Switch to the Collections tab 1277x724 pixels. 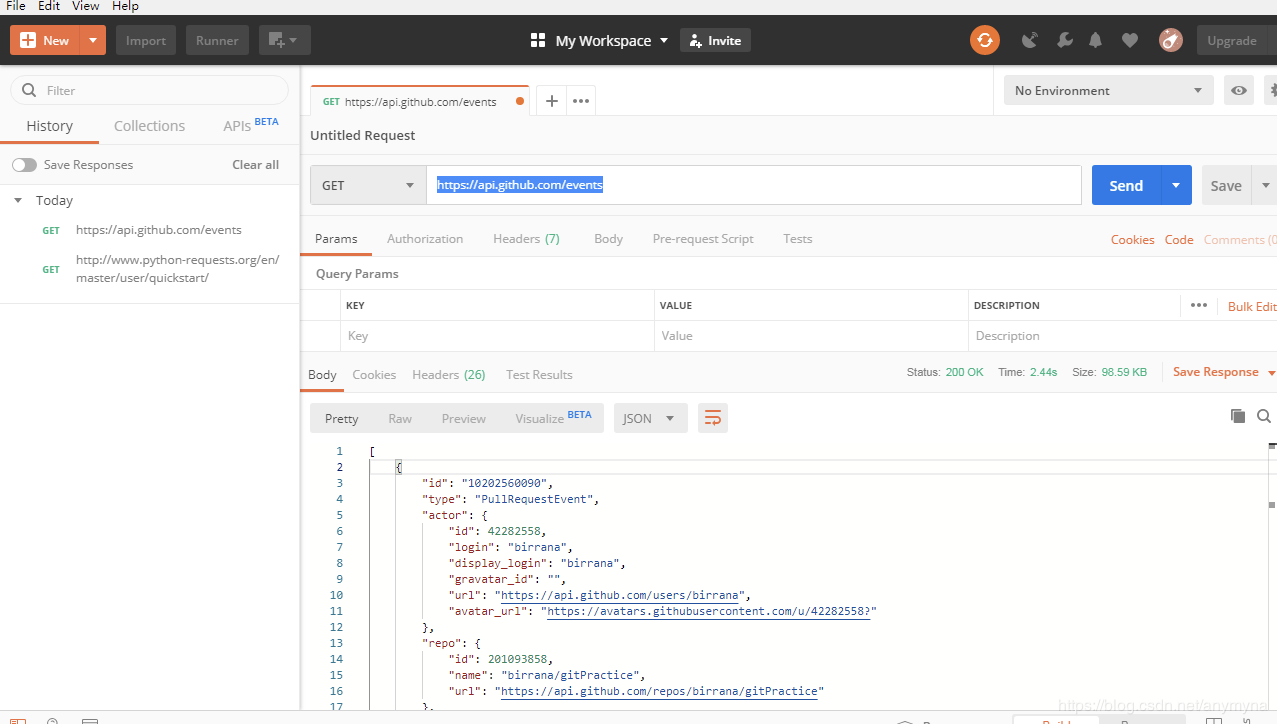pos(149,126)
